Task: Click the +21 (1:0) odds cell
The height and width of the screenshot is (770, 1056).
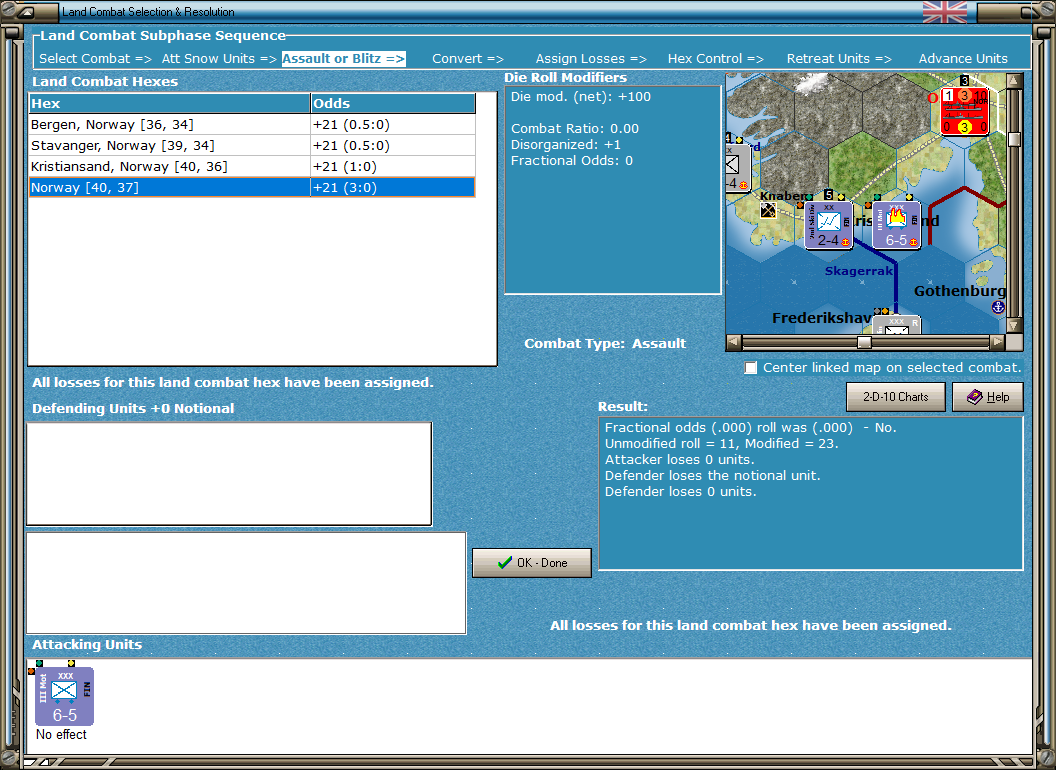Action: (393, 166)
